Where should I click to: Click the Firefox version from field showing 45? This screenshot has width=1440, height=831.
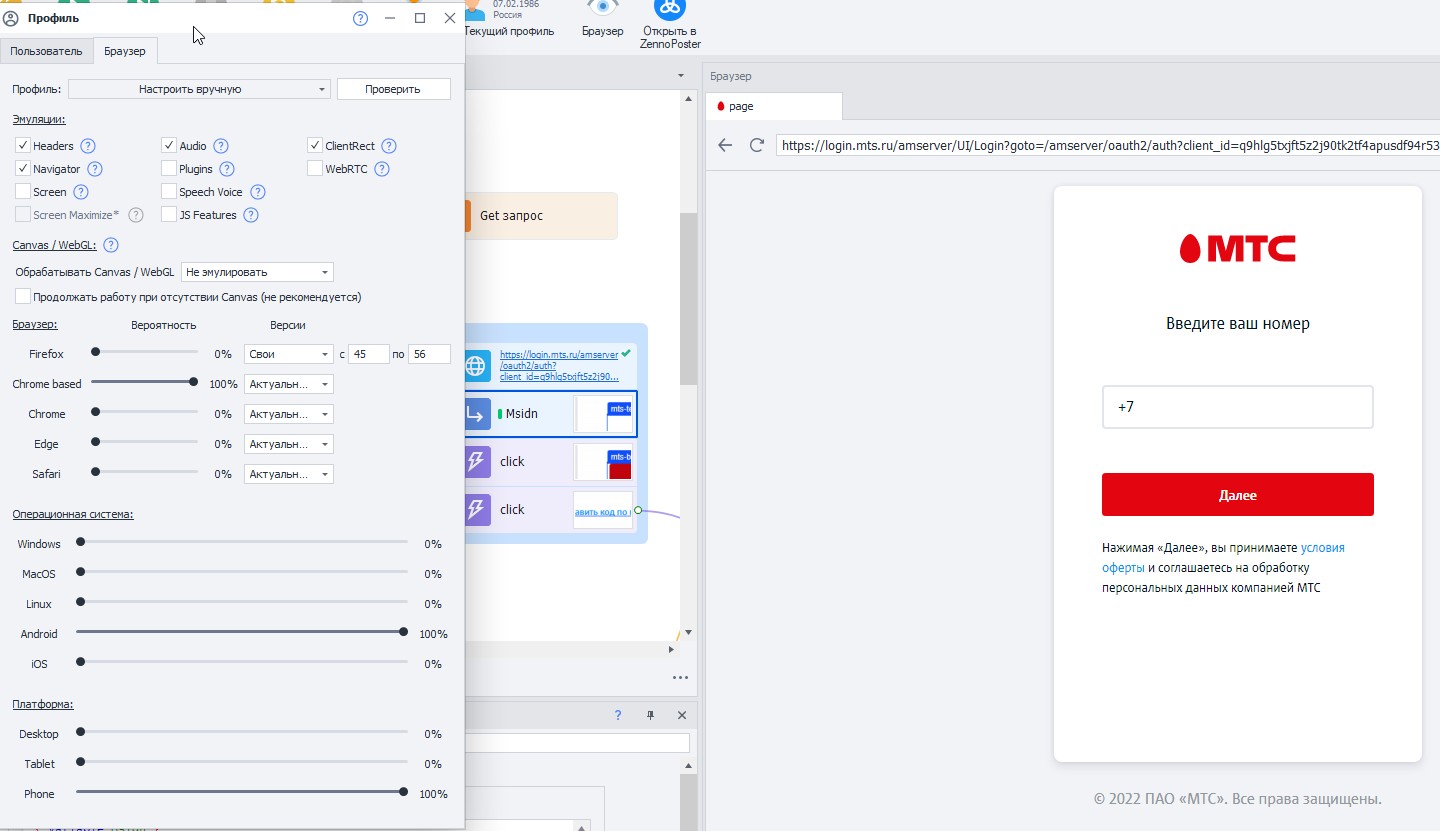[x=368, y=354]
